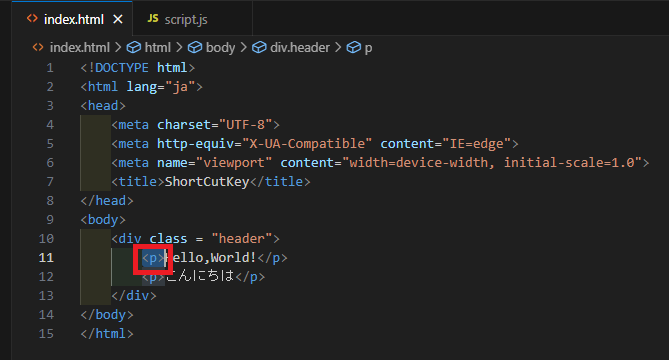Click the lang attribute on line 2

[142, 87]
